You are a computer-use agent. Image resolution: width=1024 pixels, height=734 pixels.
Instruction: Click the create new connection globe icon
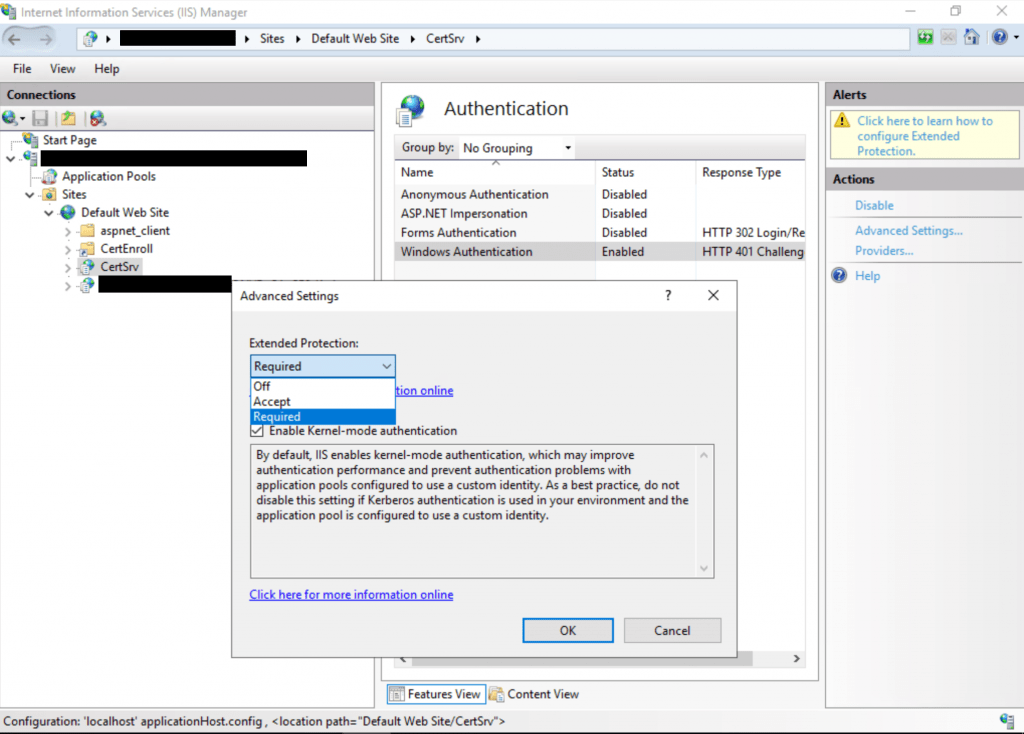coord(10,118)
